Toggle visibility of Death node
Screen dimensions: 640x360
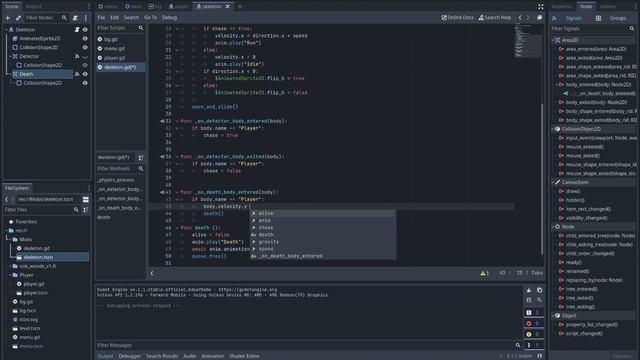tap(85, 74)
